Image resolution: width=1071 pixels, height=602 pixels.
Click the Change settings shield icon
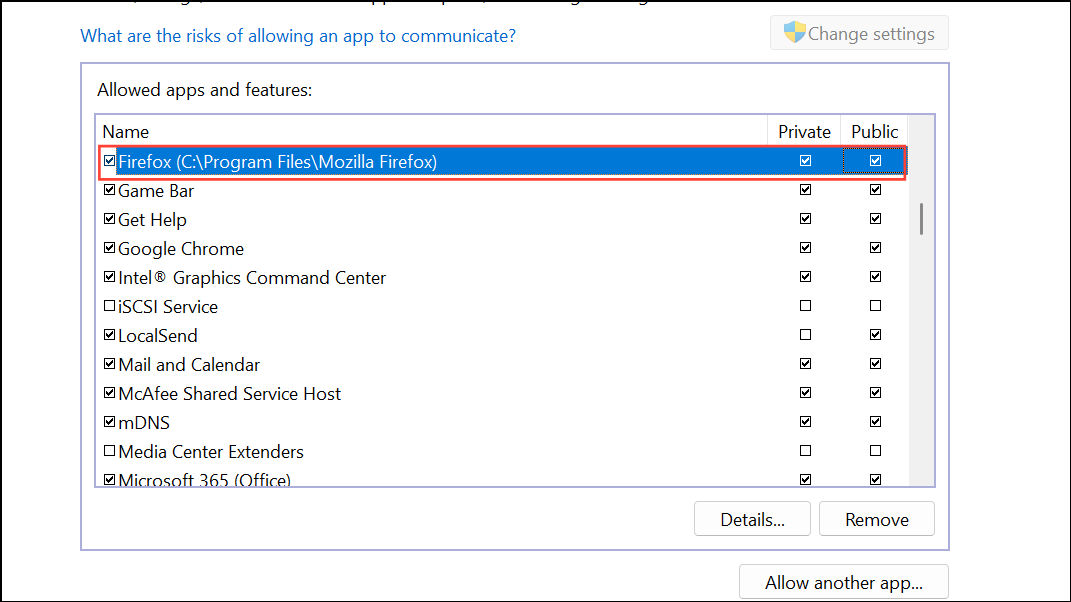[x=793, y=31]
